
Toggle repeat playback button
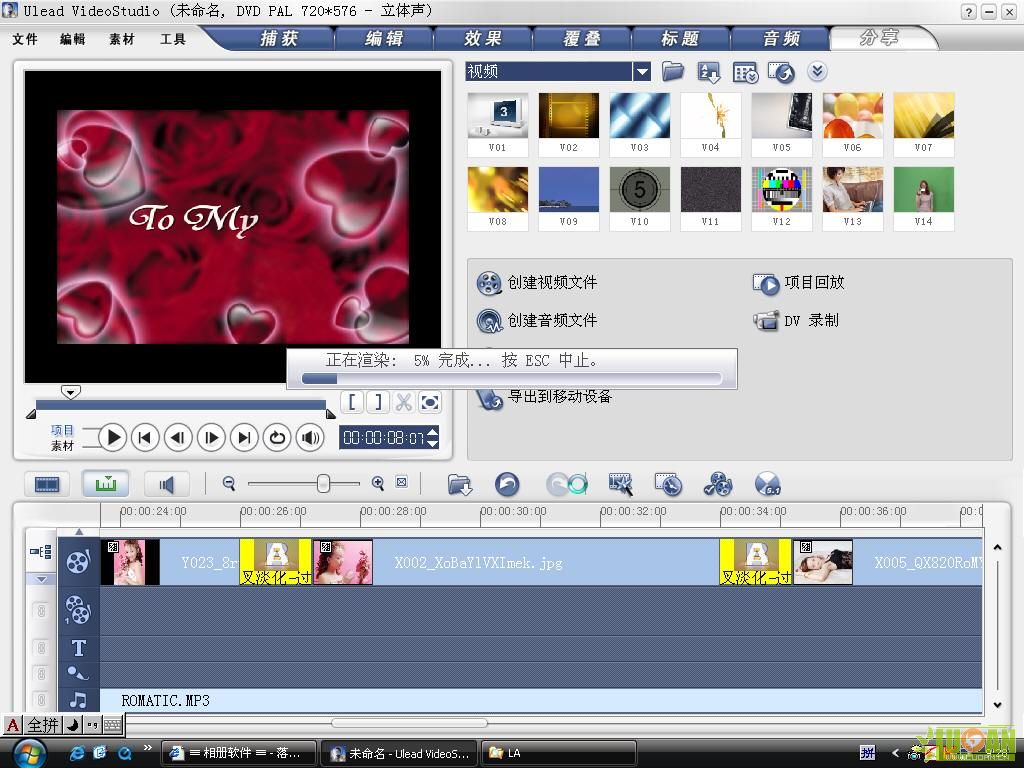click(x=277, y=437)
